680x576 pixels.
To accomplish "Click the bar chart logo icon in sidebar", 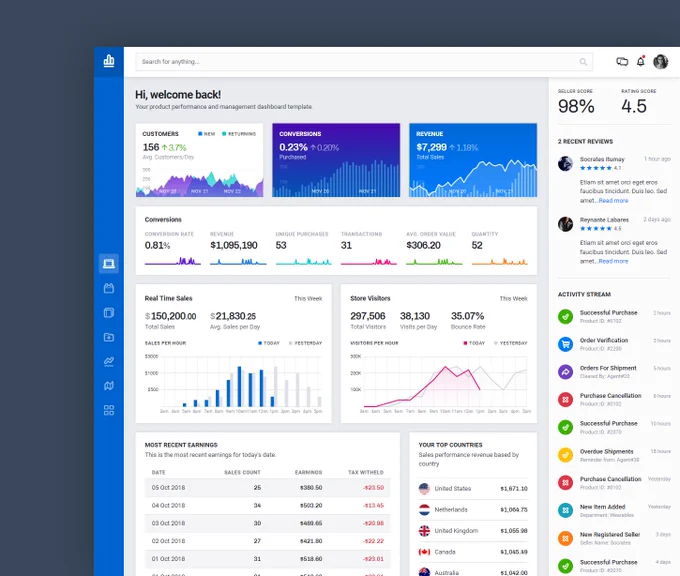I will click(x=109, y=61).
